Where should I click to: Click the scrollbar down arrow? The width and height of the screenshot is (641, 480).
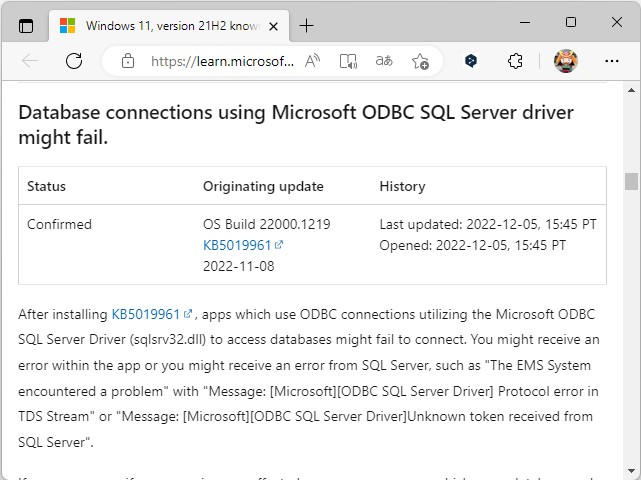coord(631,472)
